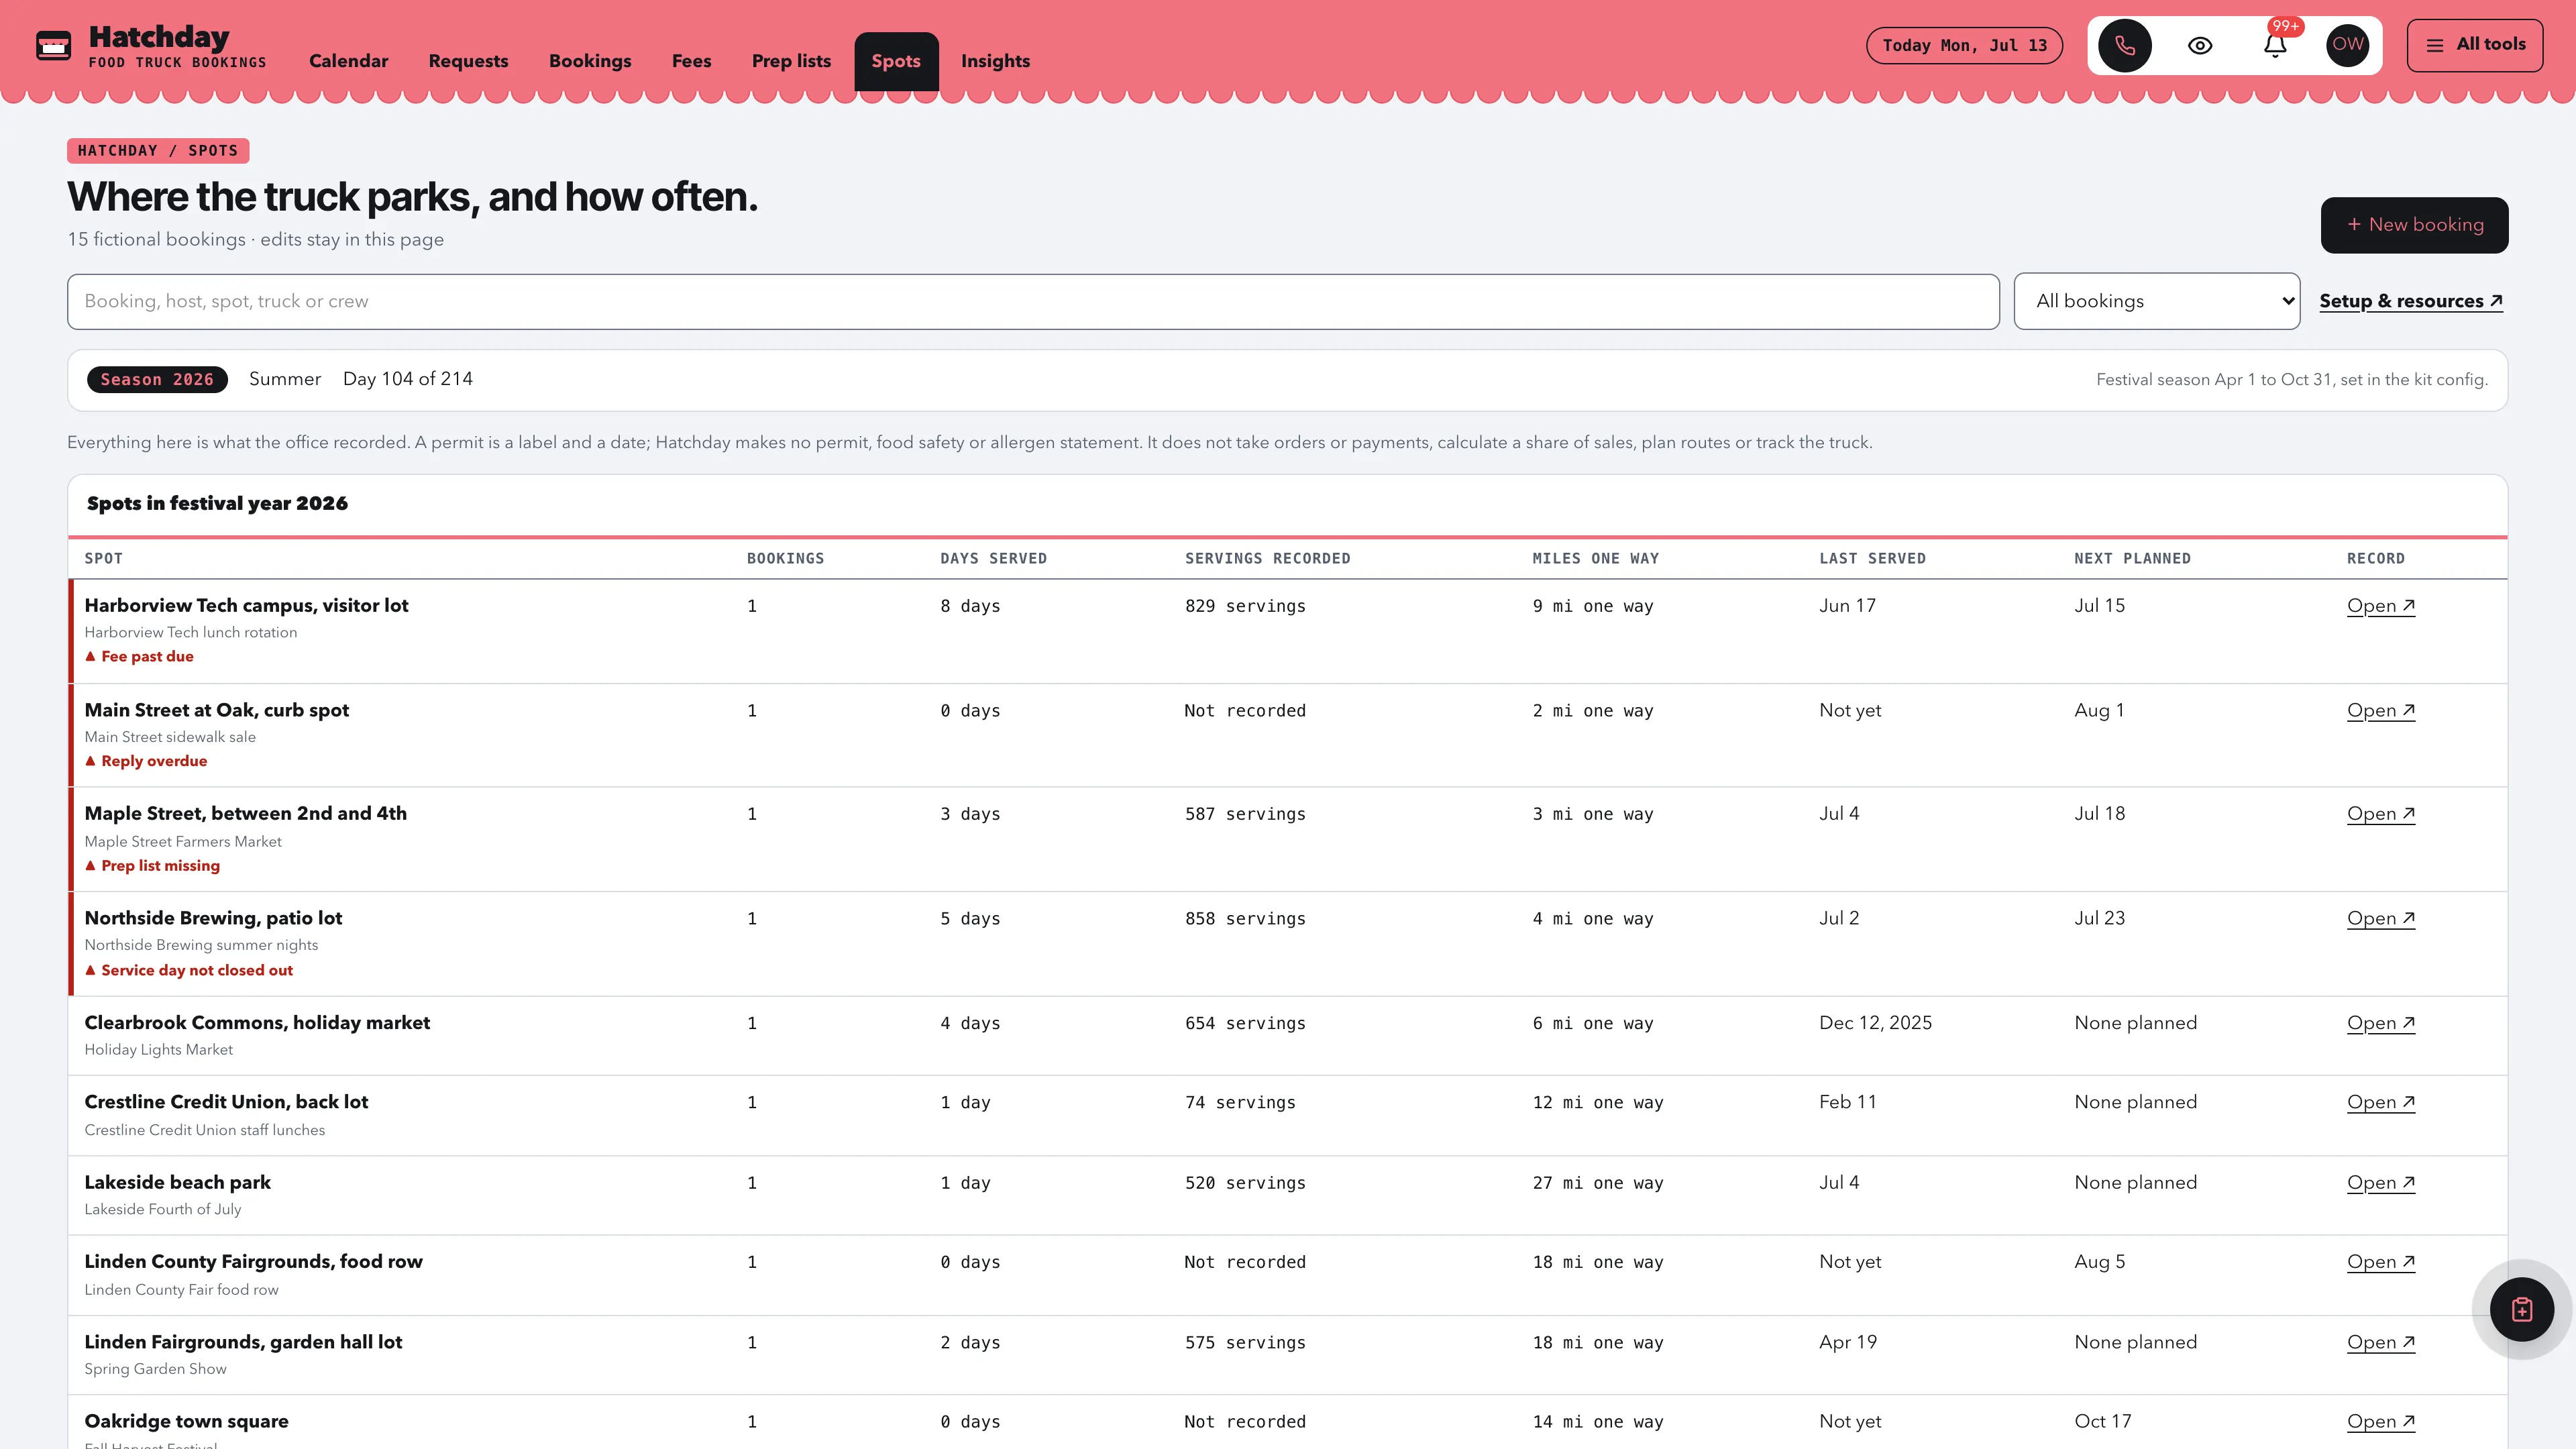Focus the booking search field
Image resolution: width=2576 pixels, height=1449 pixels.
pyautogui.click(x=1033, y=301)
